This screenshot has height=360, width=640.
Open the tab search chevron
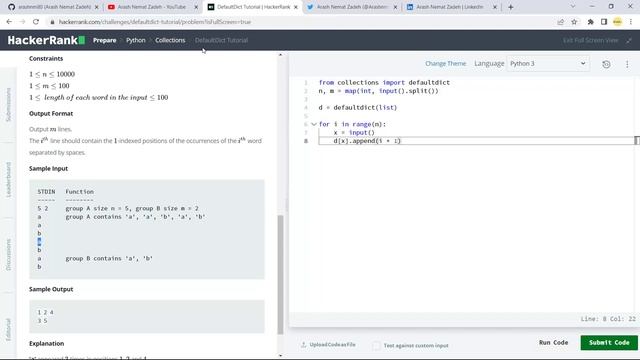point(573,7)
